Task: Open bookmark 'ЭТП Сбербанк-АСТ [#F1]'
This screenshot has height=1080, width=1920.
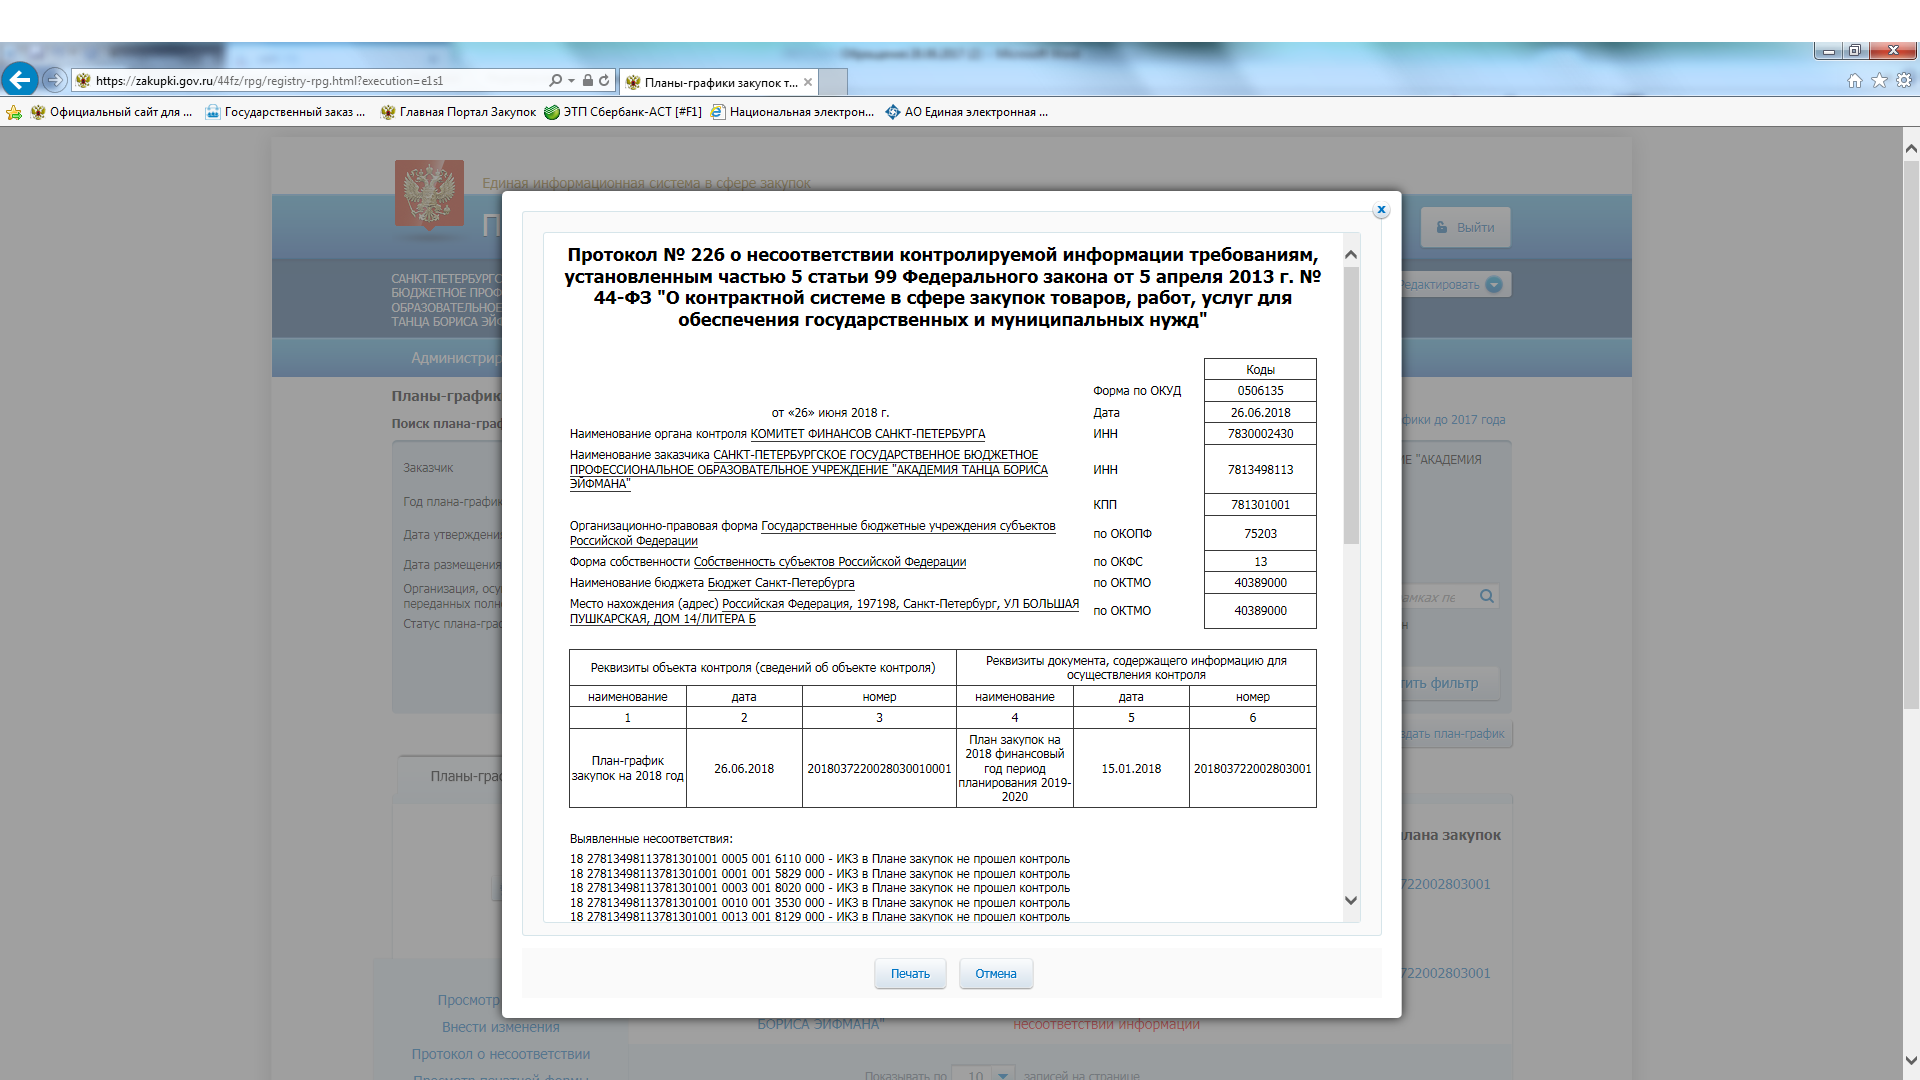Action: pyautogui.click(x=623, y=112)
